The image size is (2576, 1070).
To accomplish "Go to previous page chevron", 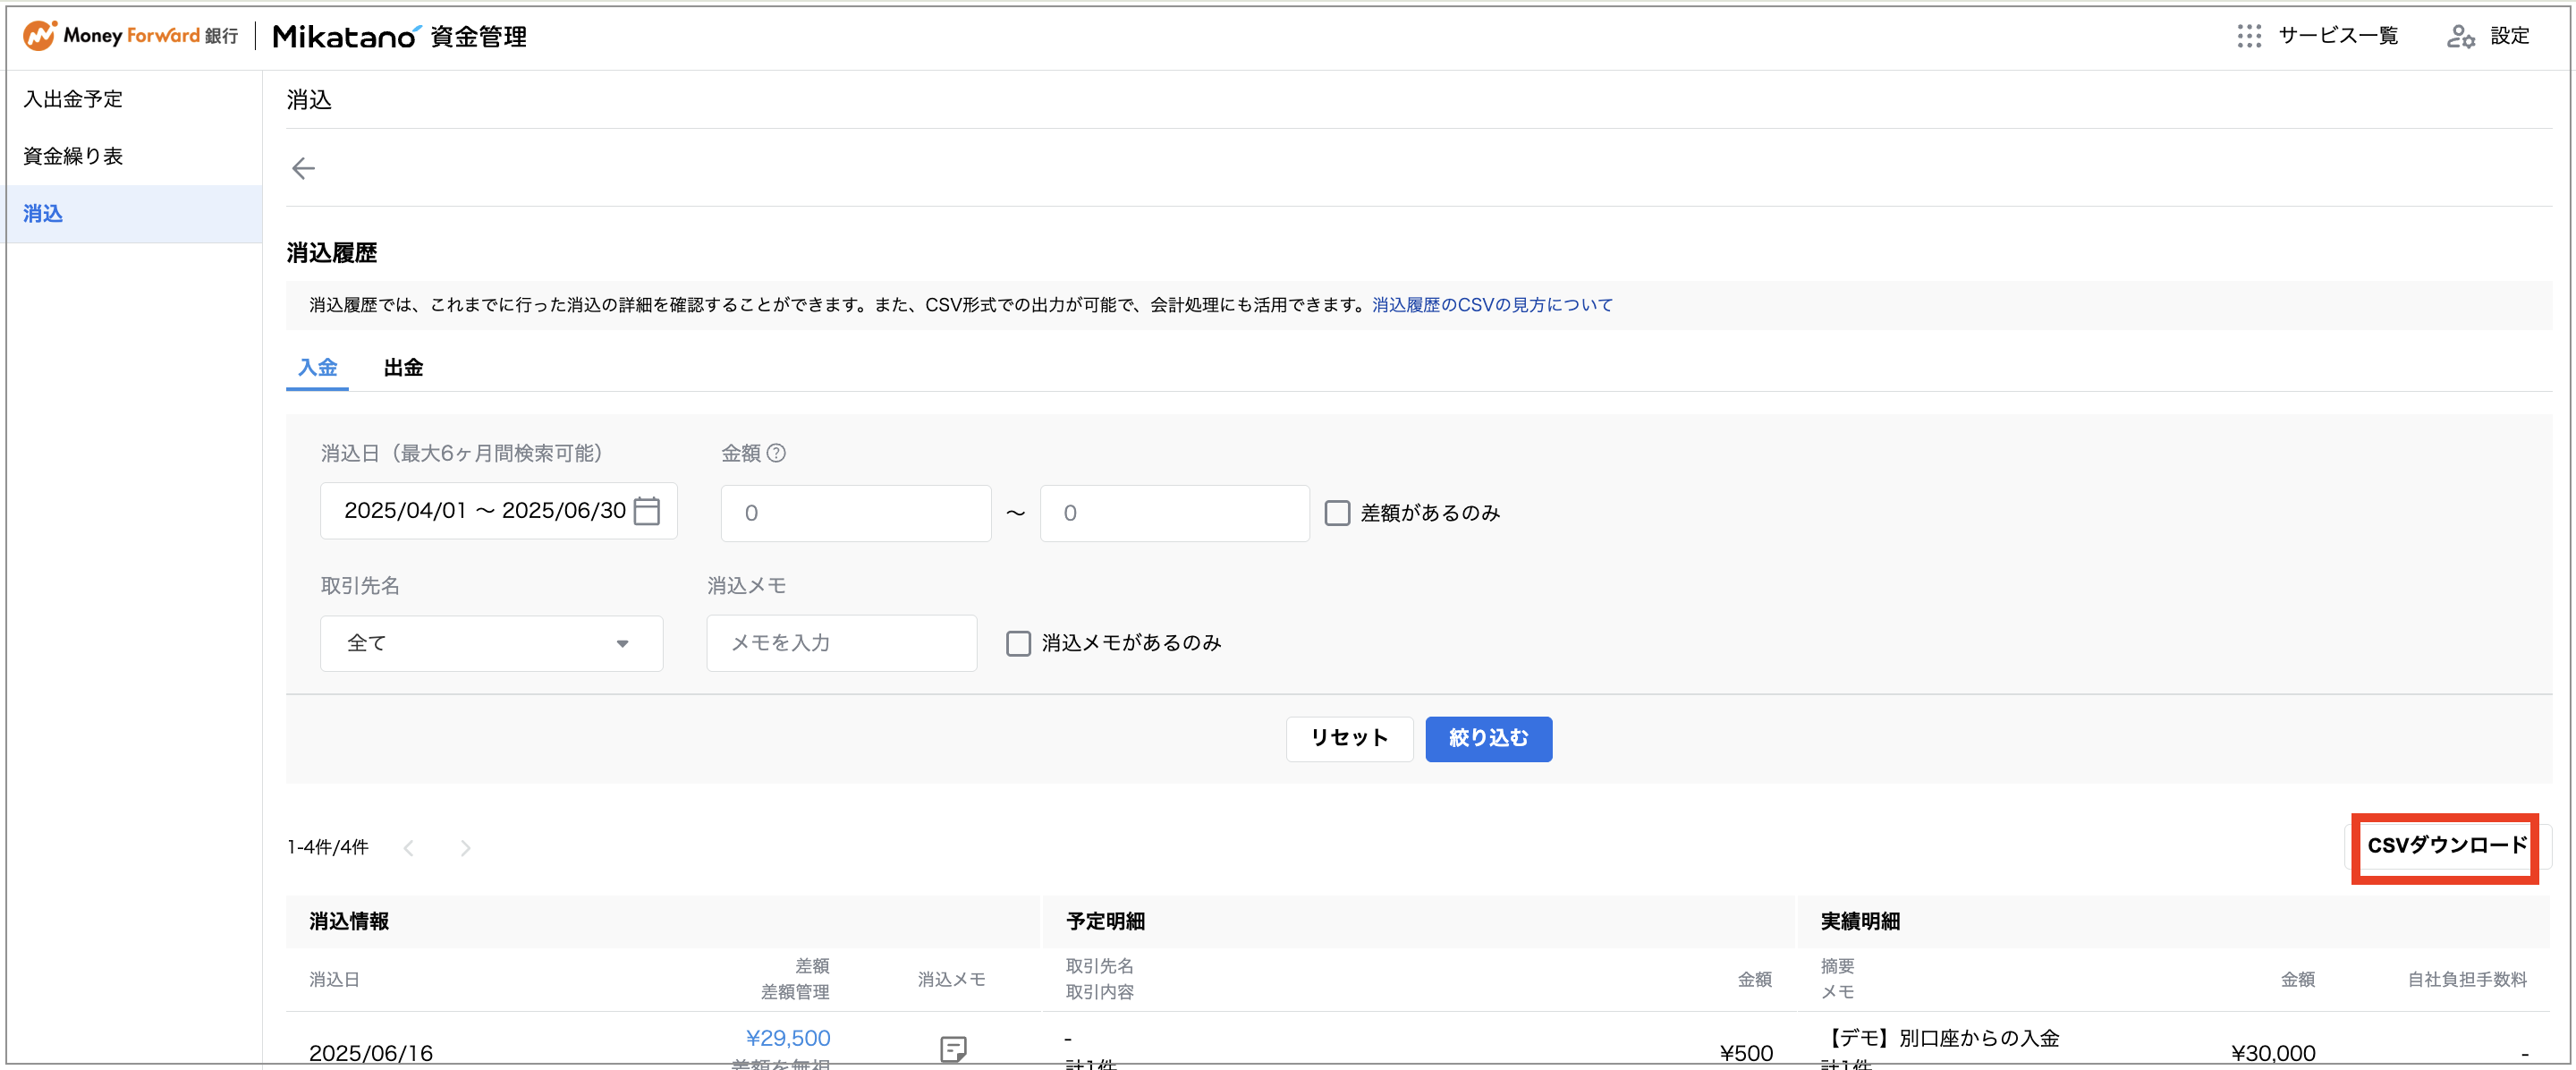I will 409,848.
